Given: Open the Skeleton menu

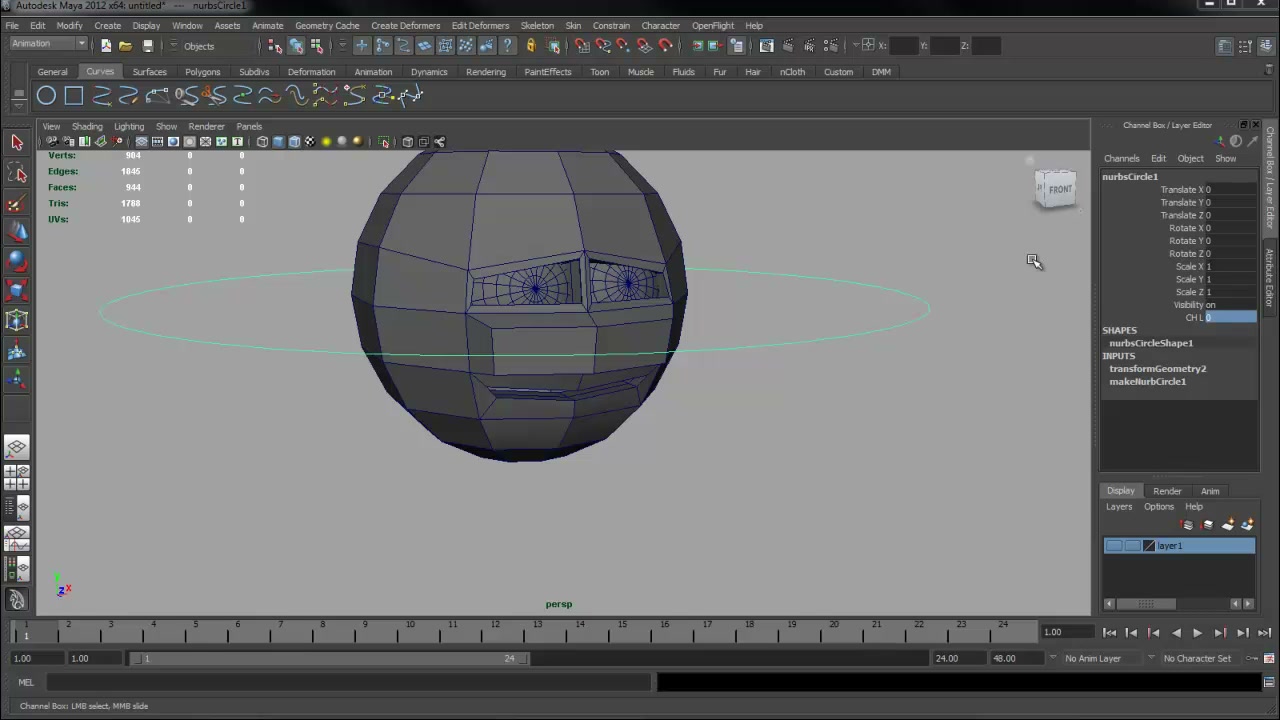Looking at the screenshot, I should (x=537, y=26).
